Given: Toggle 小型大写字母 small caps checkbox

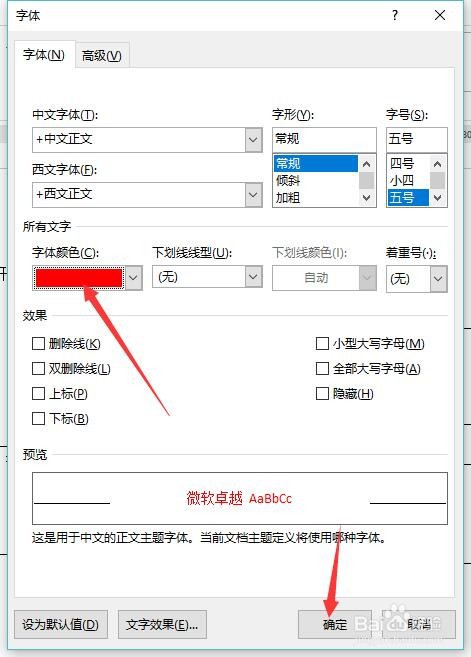Looking at the screenshot, I should click(322, 344).
